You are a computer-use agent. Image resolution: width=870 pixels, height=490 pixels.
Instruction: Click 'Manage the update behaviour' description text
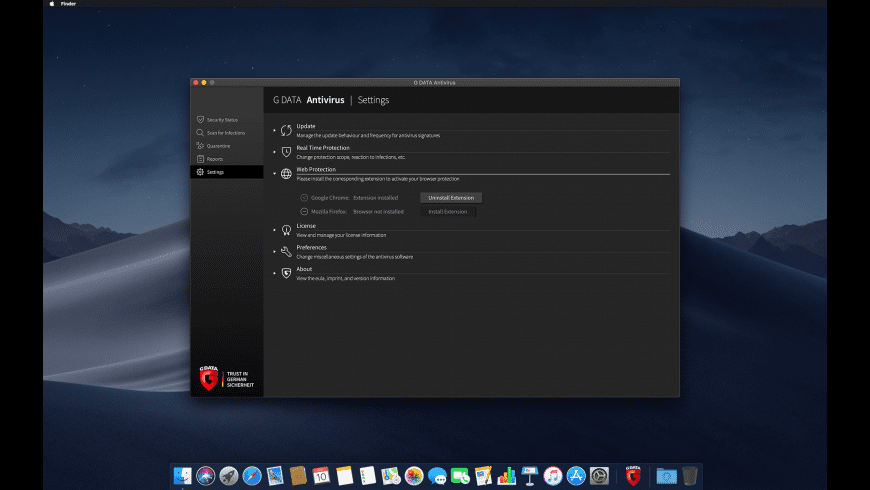click(x=368, y=135)
